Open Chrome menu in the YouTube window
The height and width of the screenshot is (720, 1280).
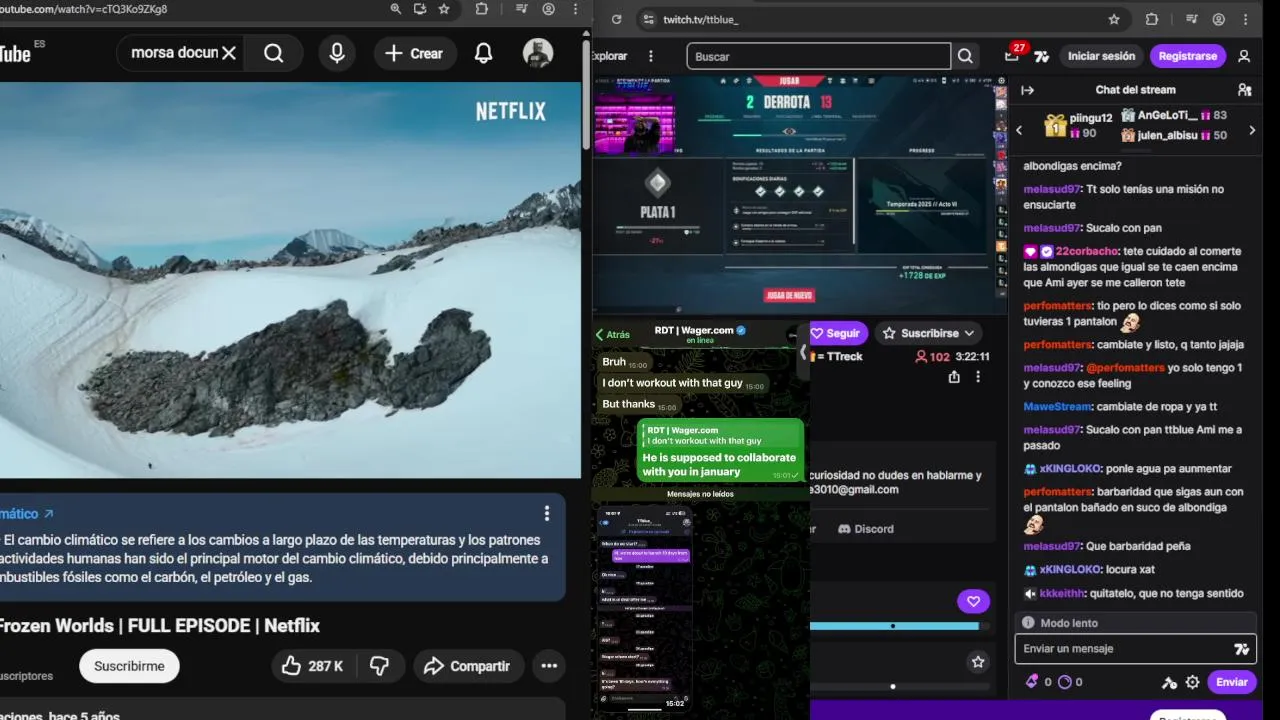pos(575,9)
